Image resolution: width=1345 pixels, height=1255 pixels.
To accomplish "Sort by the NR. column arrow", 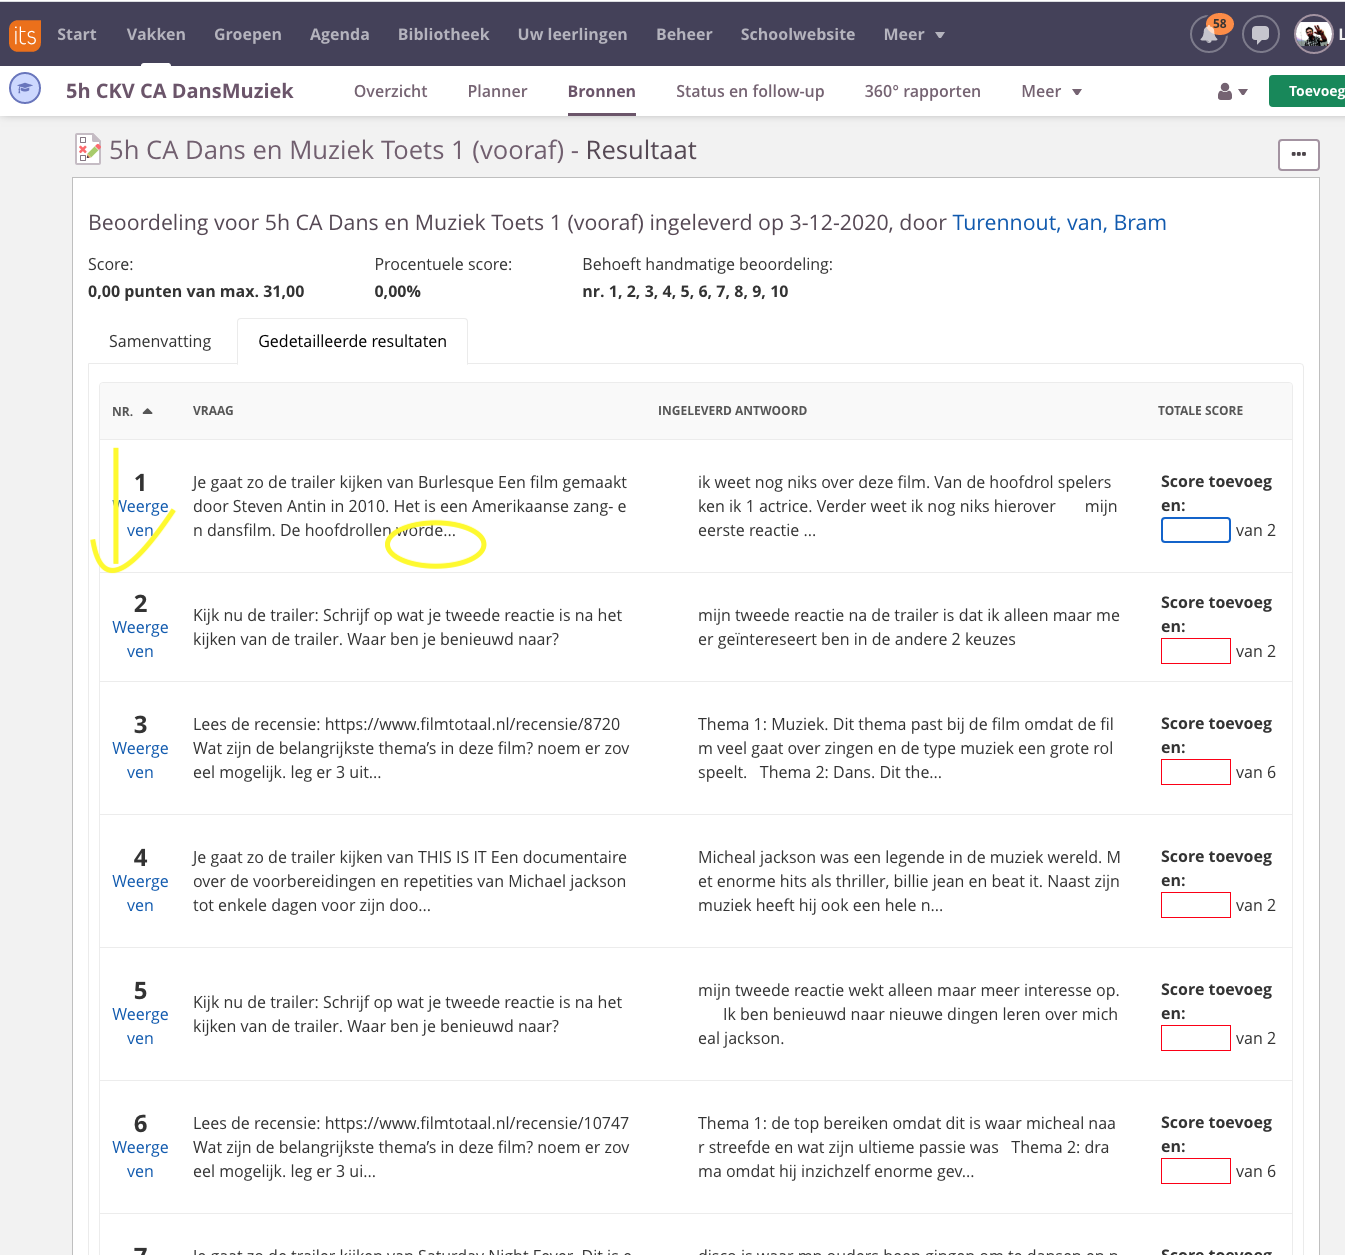I will tap(147, 411).
